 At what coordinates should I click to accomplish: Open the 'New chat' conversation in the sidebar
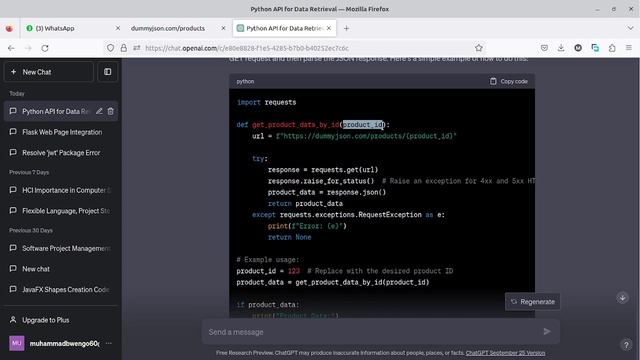[61, 269]
